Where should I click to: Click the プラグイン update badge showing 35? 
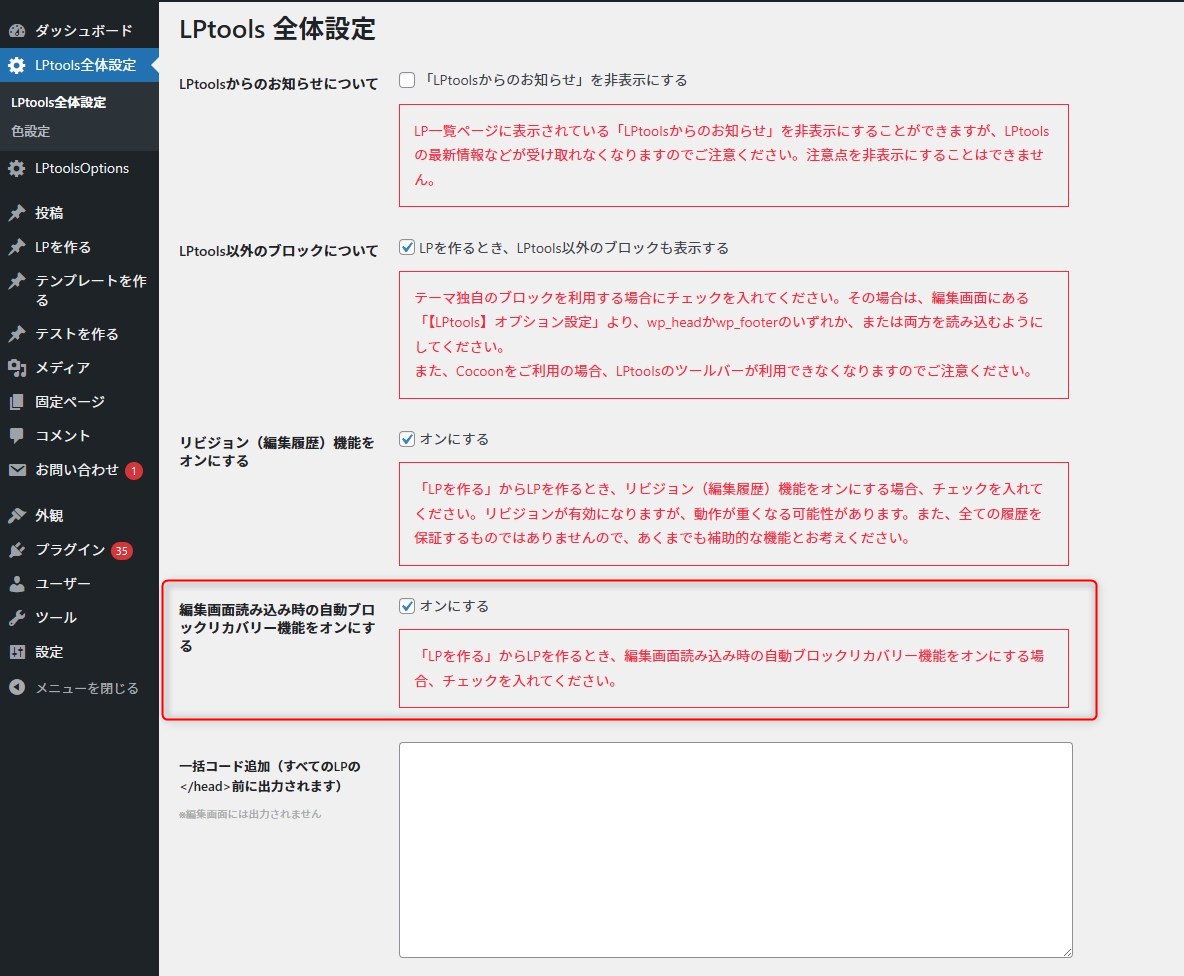122,551
